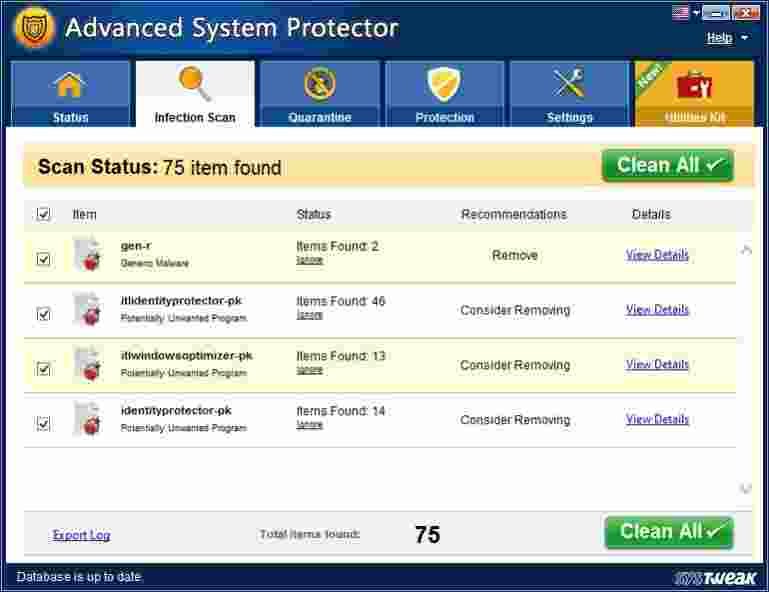Click the threat icon beside itlidentityprotector-pk
Screen dimensions: 769x592
point(87,309)
